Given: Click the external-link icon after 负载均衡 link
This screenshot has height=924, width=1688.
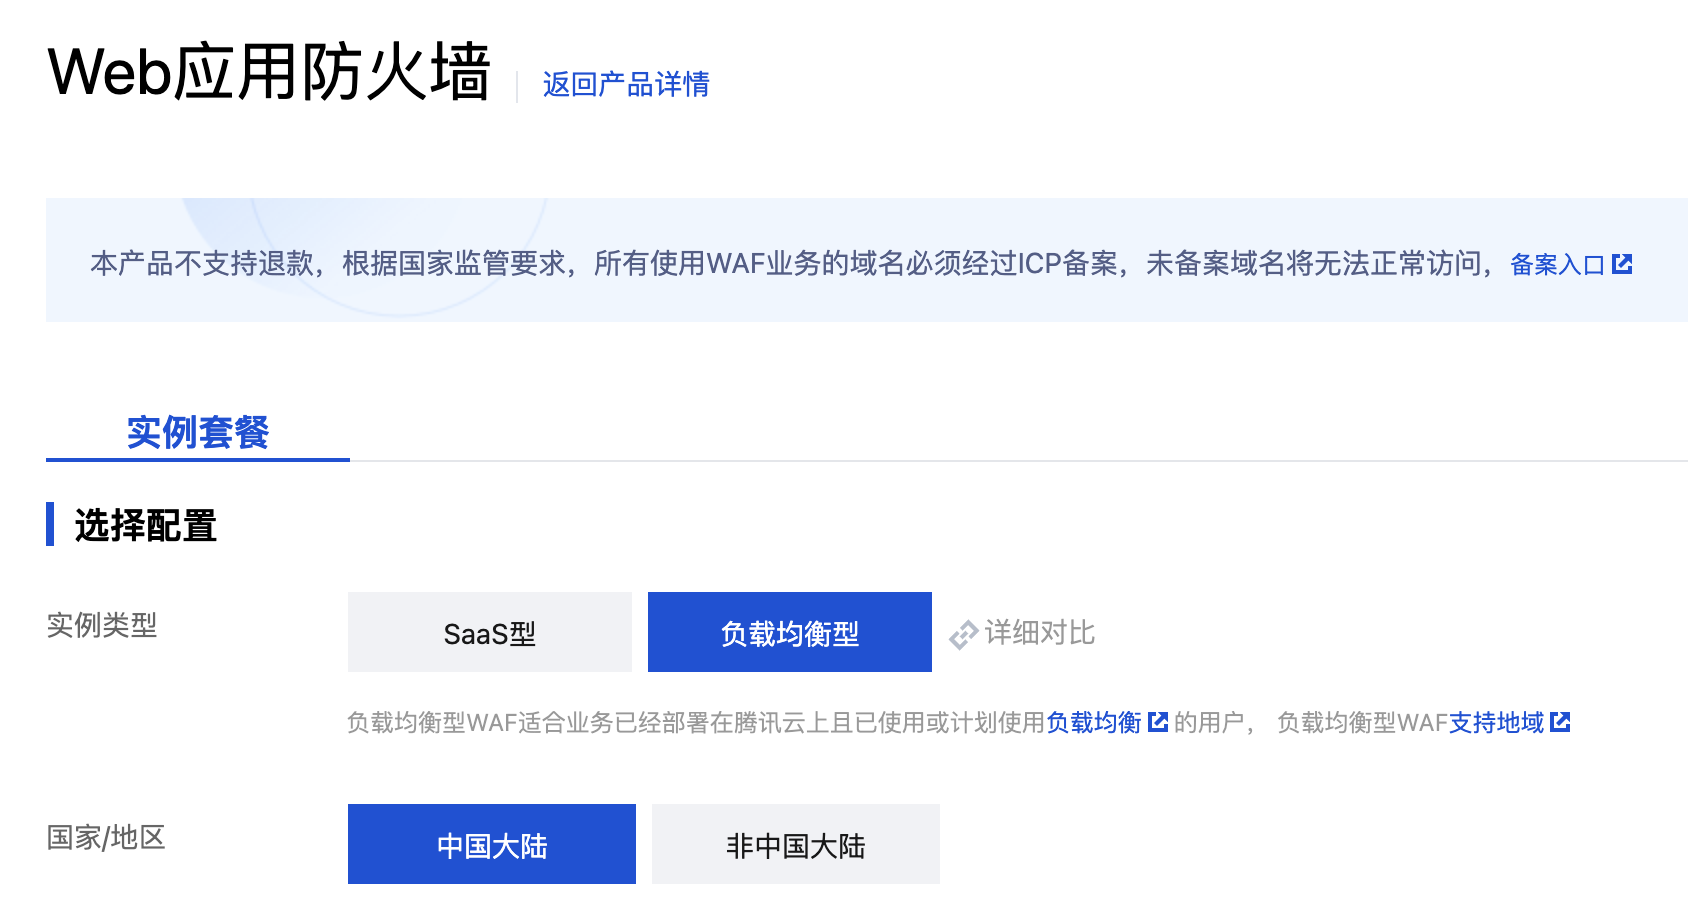Looking at the screenshot, I should [1158, 722].
